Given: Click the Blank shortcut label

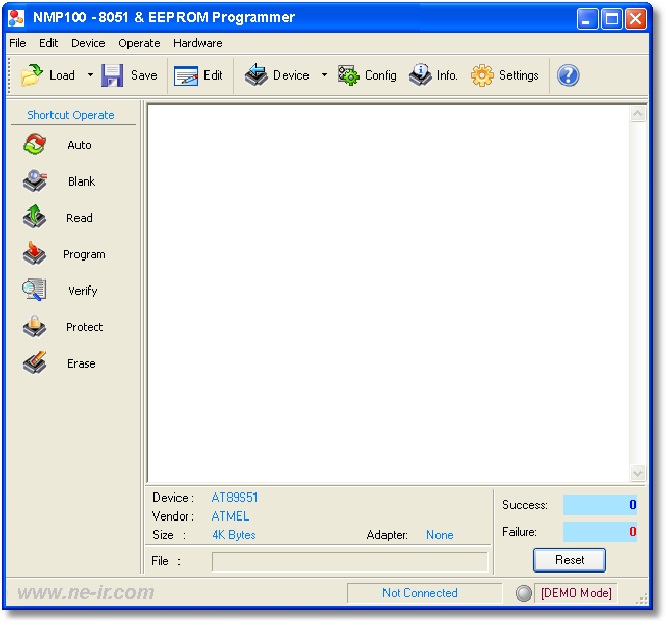Looking at the screenshot, I should coord(81,181).
